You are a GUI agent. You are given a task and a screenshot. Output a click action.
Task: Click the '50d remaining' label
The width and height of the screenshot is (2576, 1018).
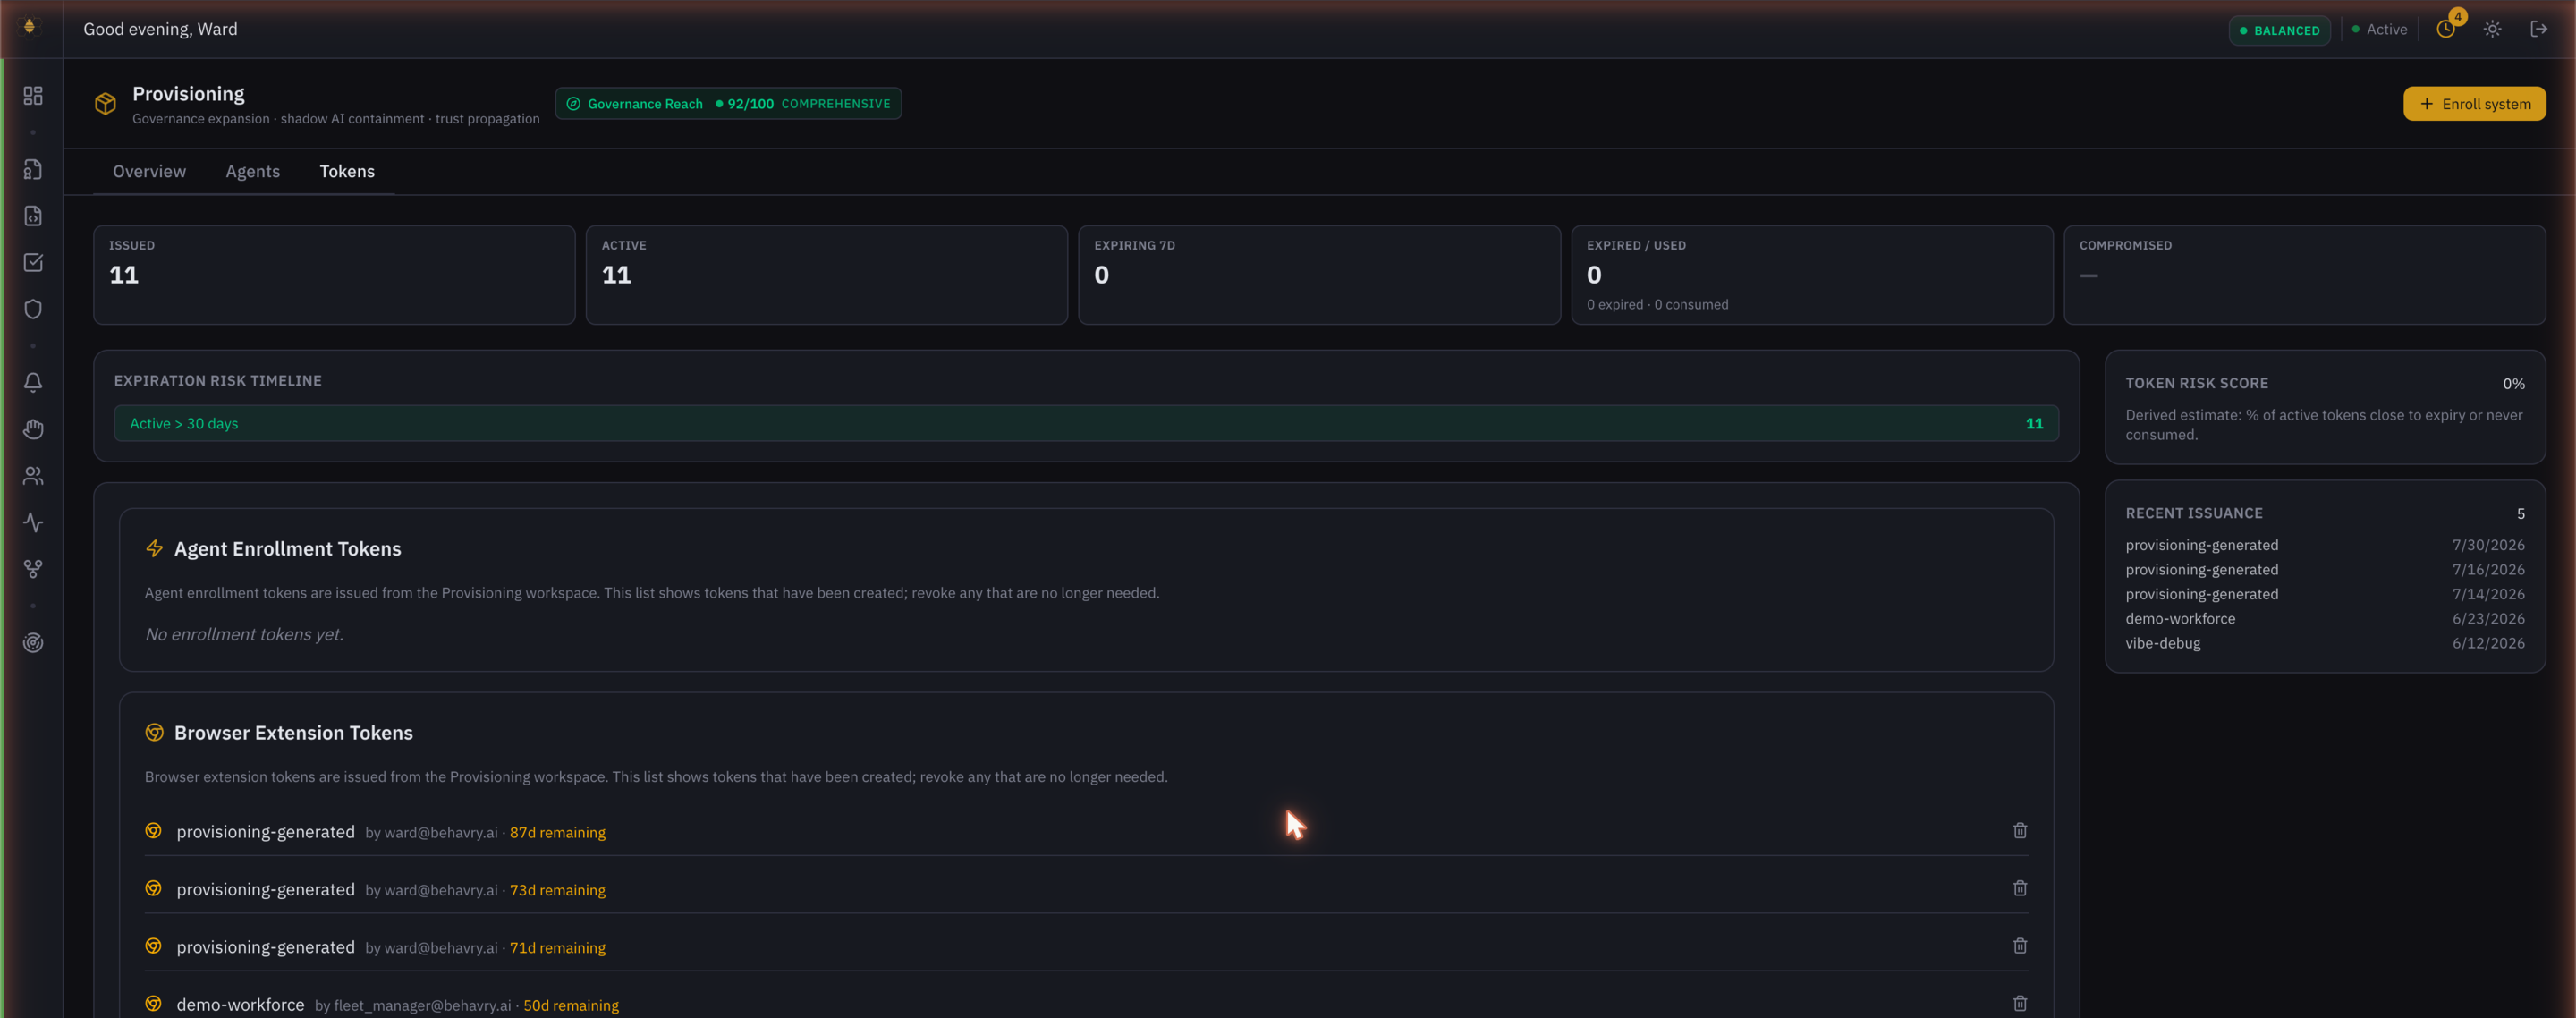point(571,1006)
